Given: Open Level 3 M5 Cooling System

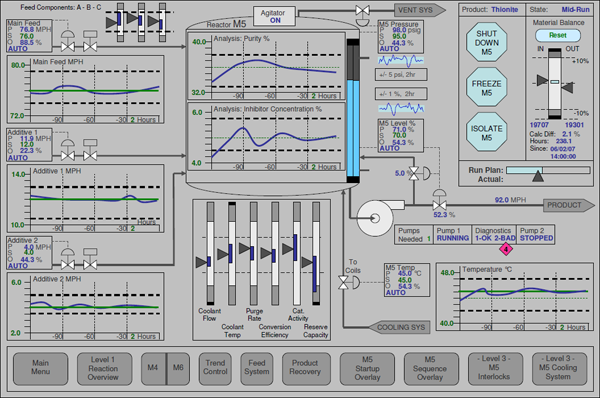Looking at the screenshot, I should point(558,368).
